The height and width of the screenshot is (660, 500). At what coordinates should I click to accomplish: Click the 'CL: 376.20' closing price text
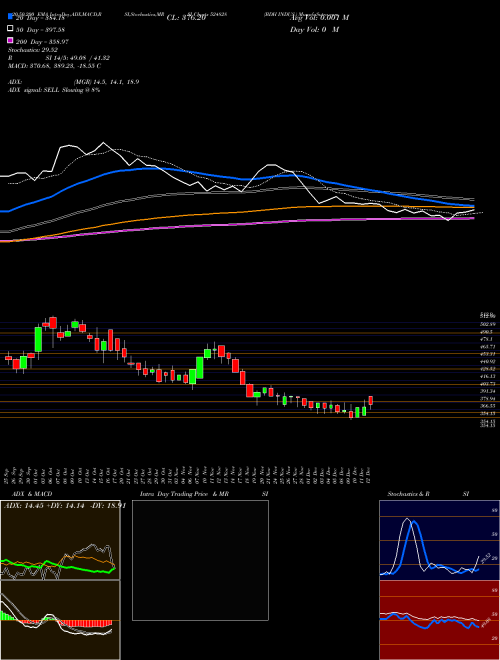(x=186, y=18)
